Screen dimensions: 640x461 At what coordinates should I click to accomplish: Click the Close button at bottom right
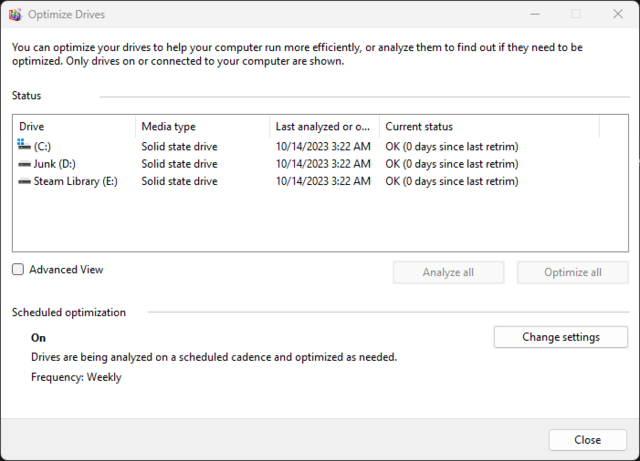point(587,440)
